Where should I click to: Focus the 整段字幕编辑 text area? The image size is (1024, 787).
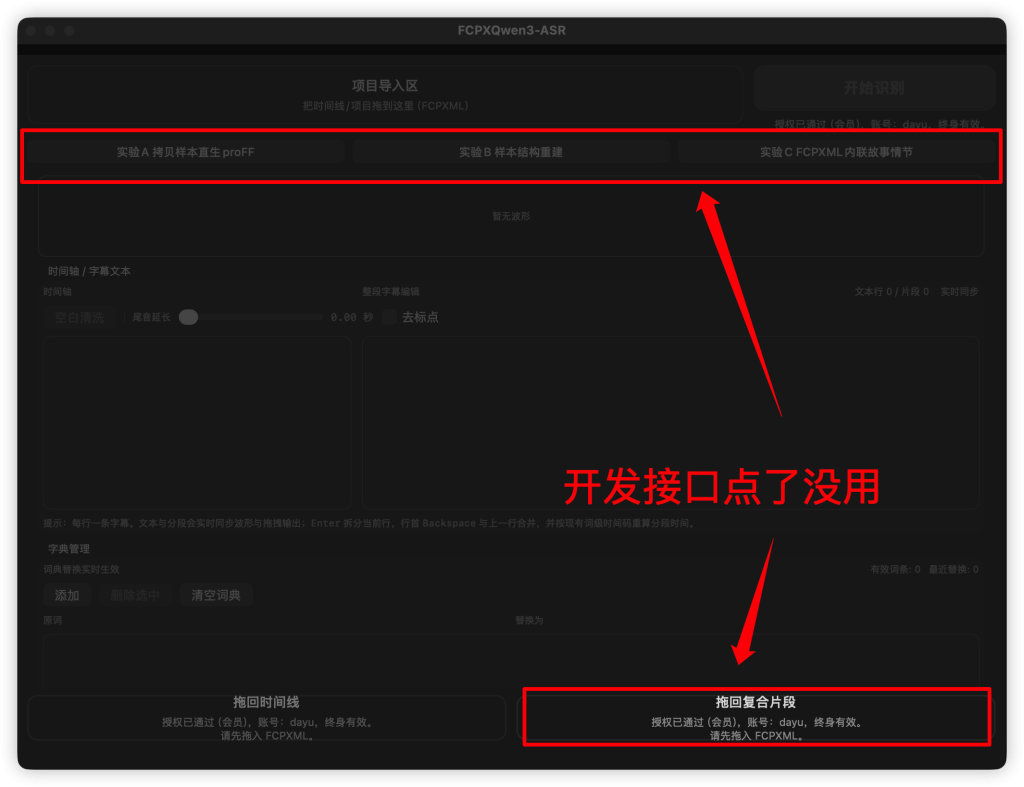pyautogui.click(x=670, y=422)
